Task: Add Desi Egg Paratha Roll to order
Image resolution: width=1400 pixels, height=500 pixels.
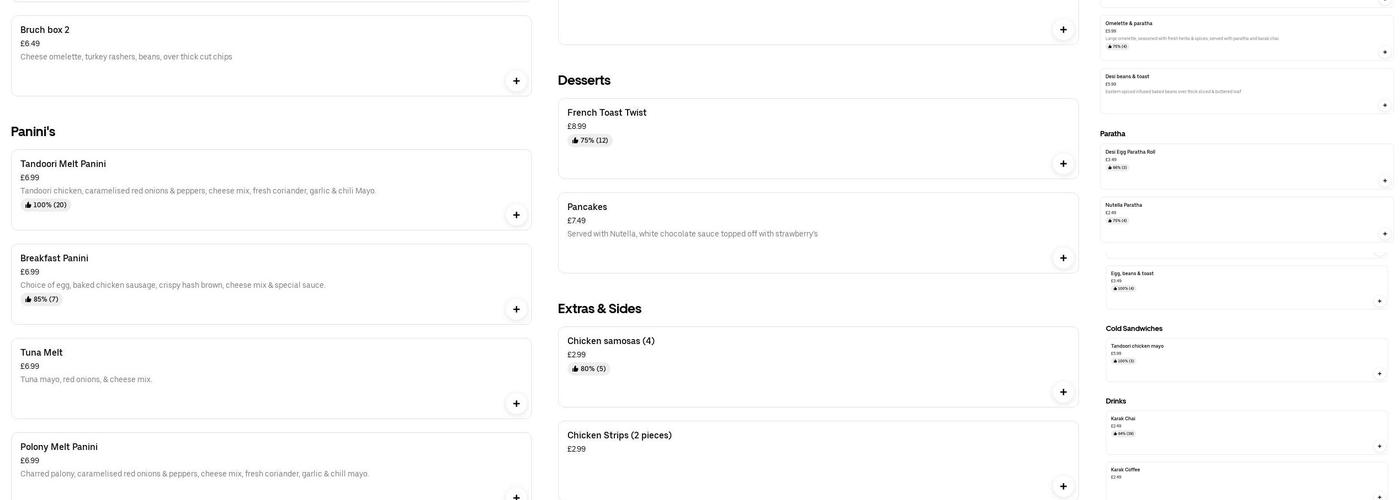Action: 1385,181
